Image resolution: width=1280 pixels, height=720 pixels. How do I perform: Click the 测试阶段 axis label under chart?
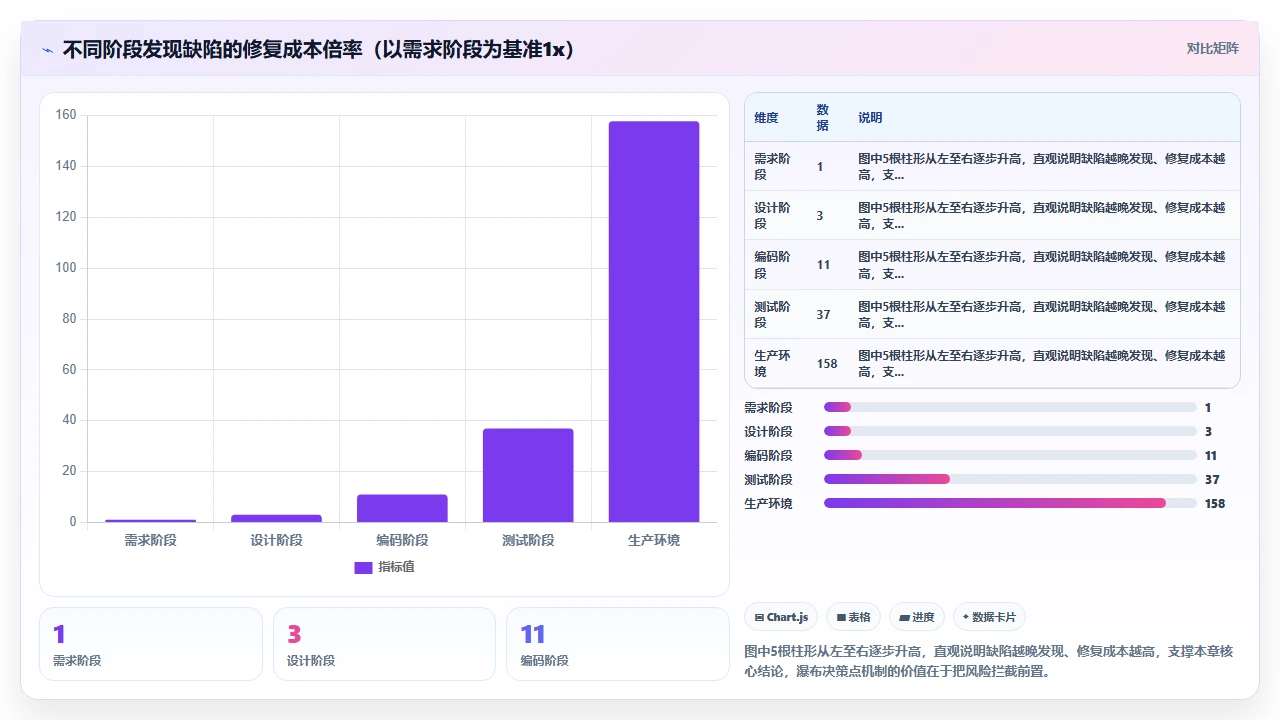pos(528,540)
